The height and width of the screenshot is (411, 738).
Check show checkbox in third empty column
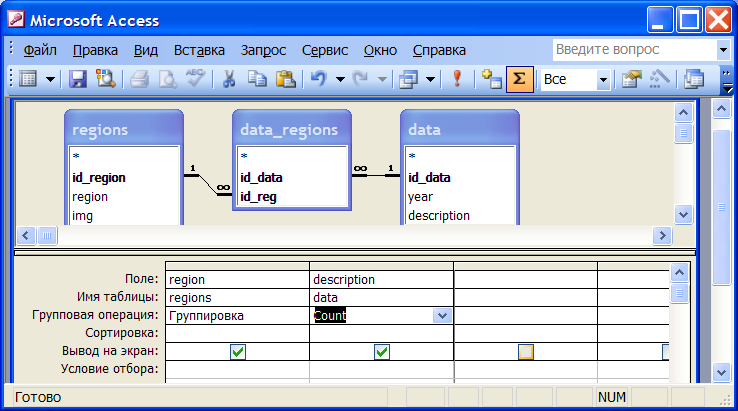coord(526,352)
